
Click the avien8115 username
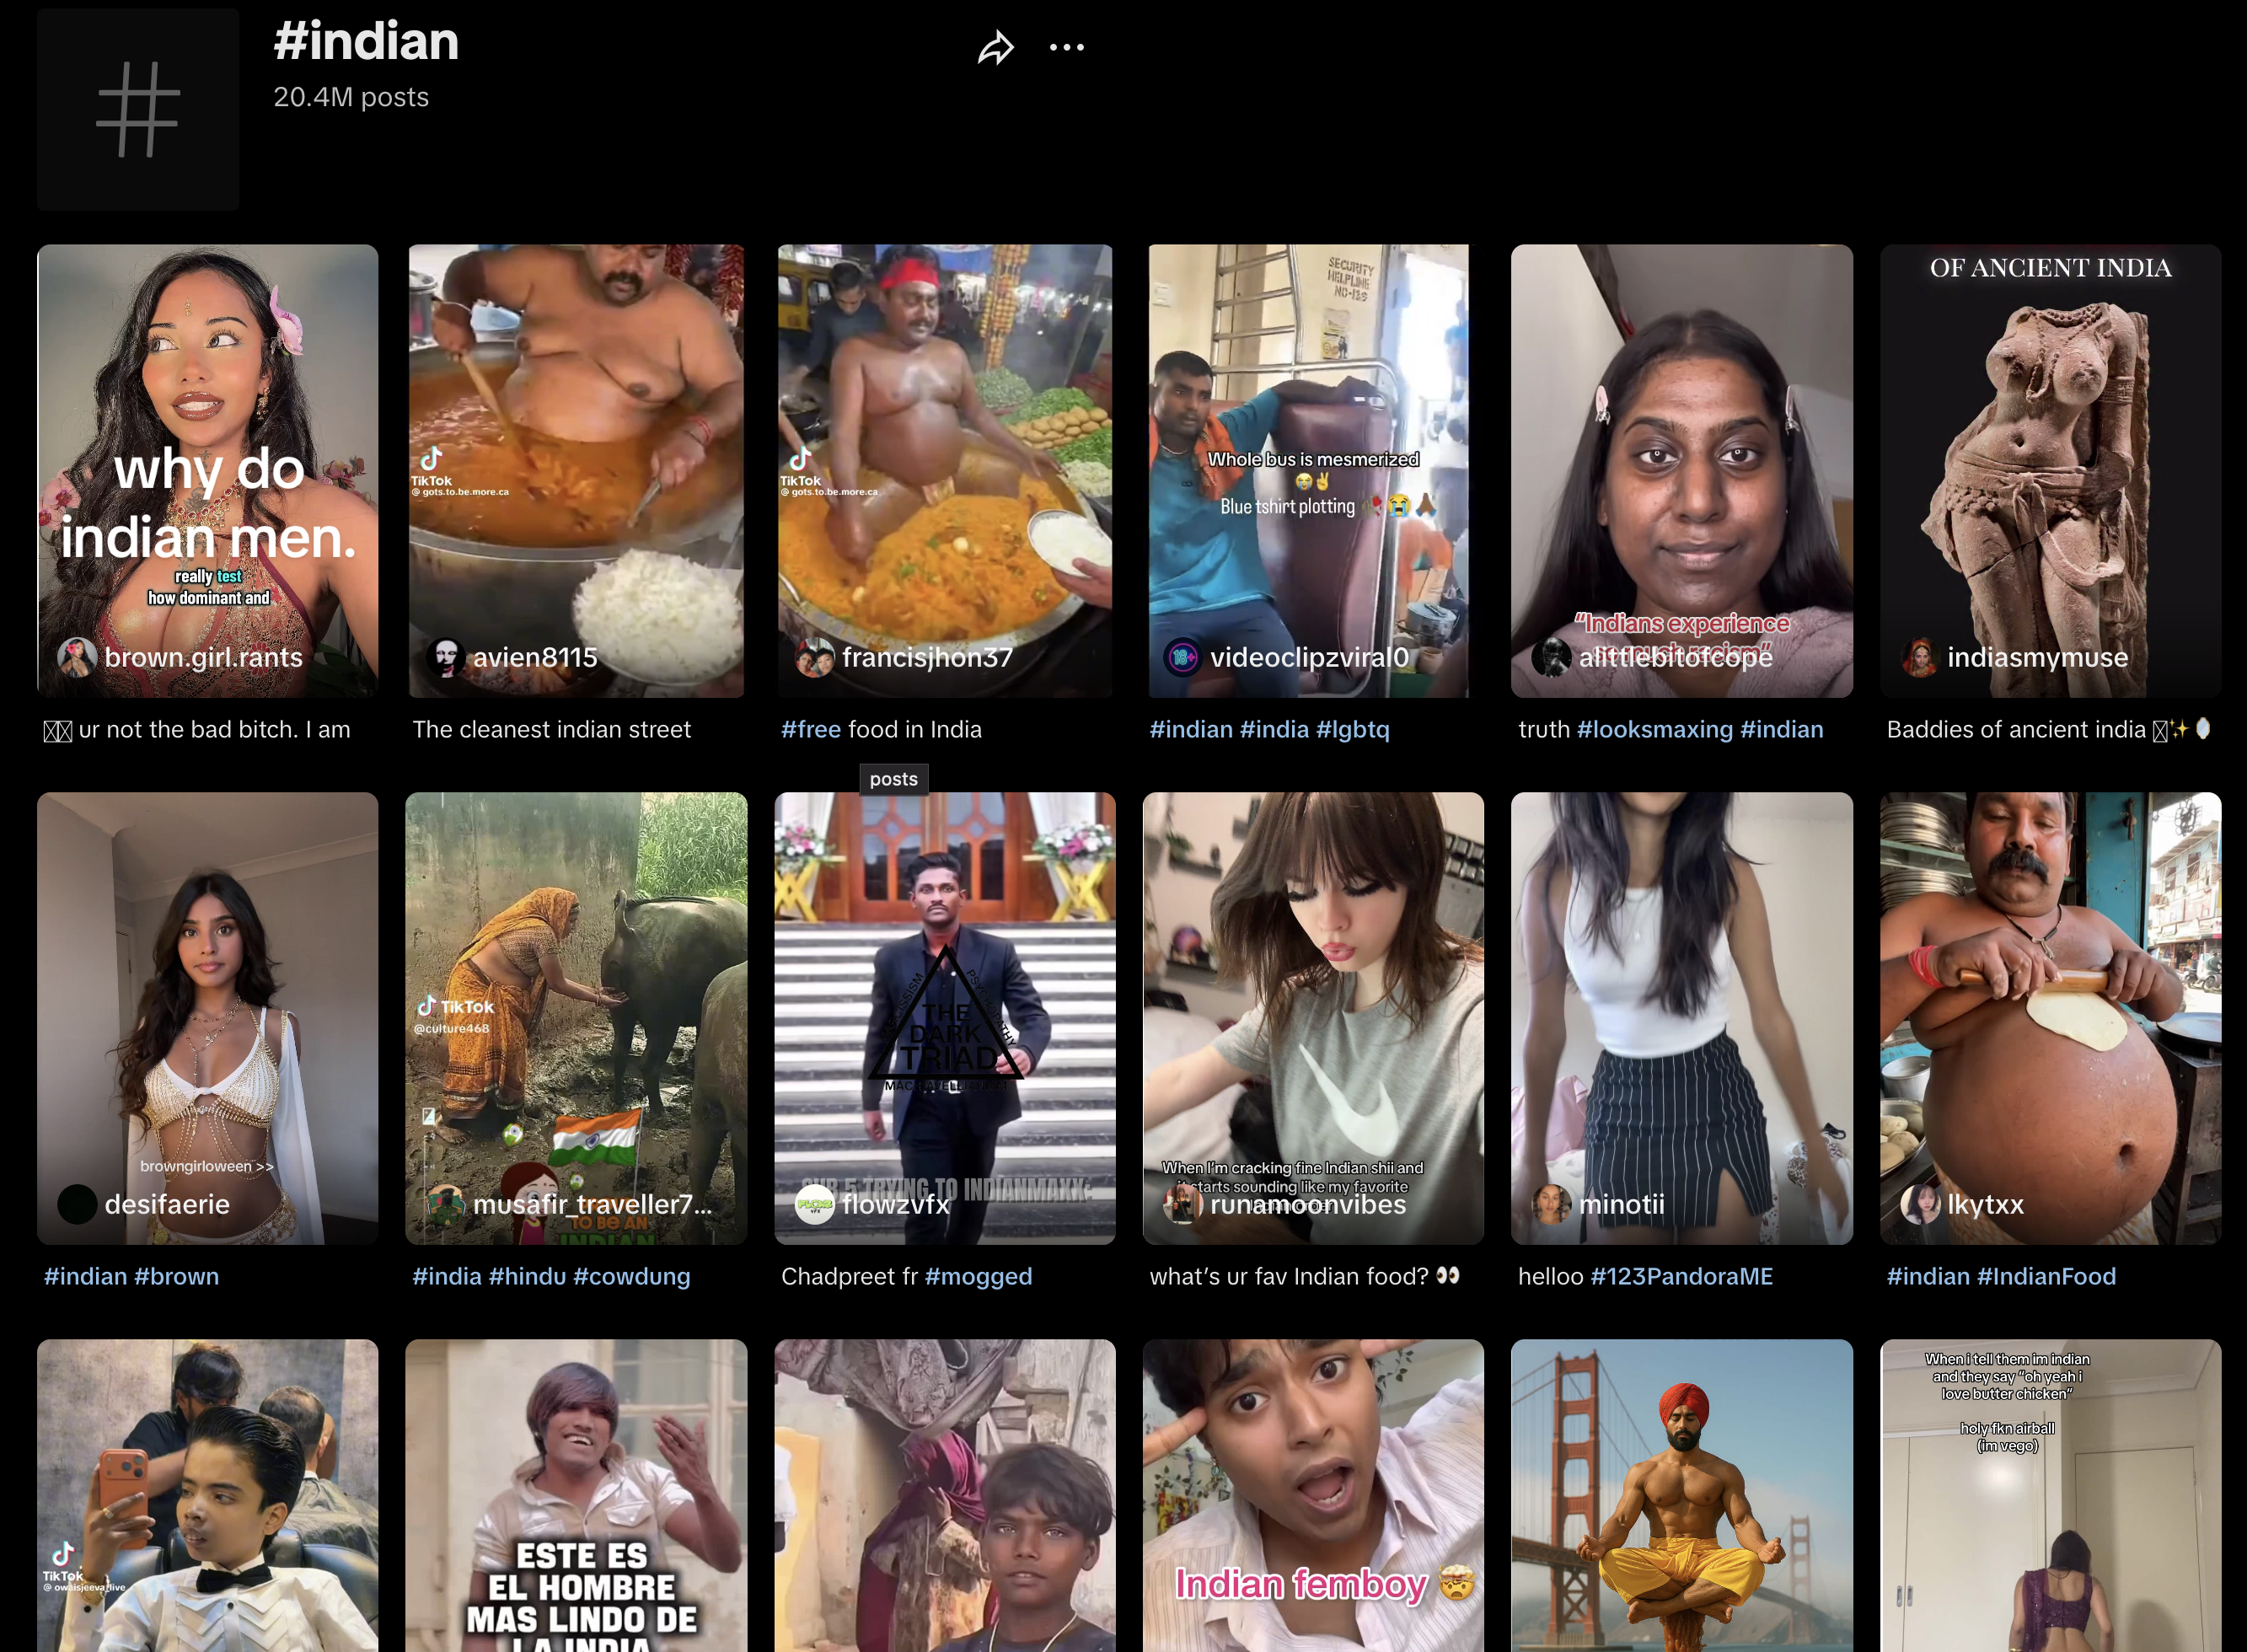click(535, 657)
